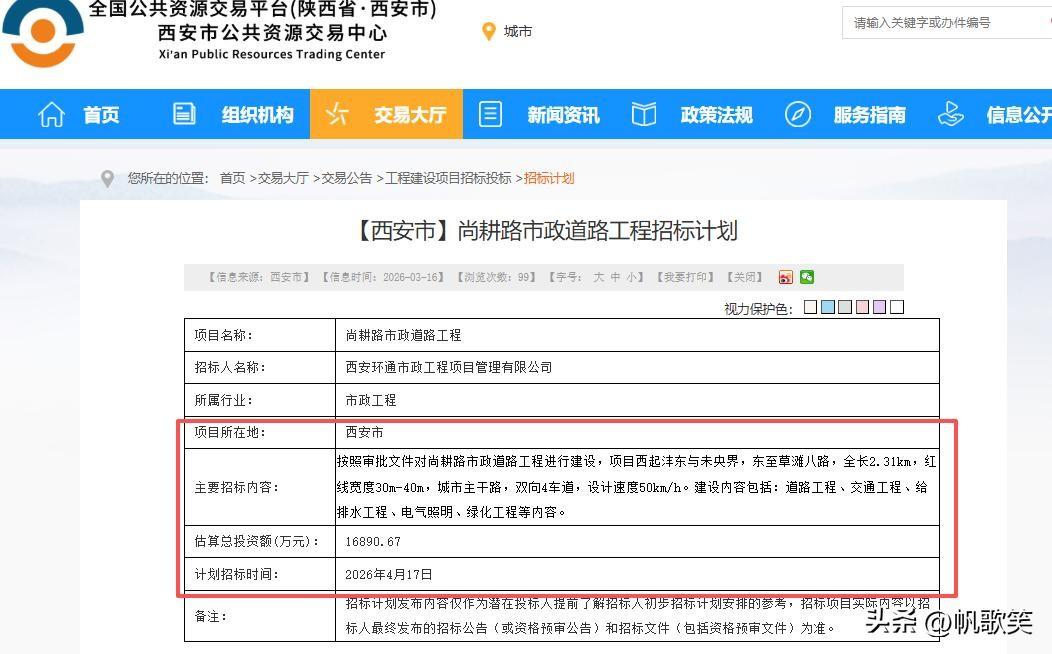Click the green WeChat share icon
Image resolution: width=1052 pixels, height=654 pixels.
click(807, 277)
